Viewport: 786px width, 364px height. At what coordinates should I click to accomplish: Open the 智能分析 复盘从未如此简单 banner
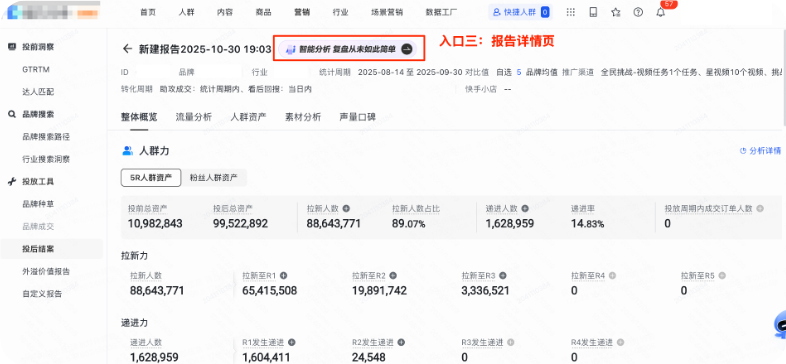point(348,49)
